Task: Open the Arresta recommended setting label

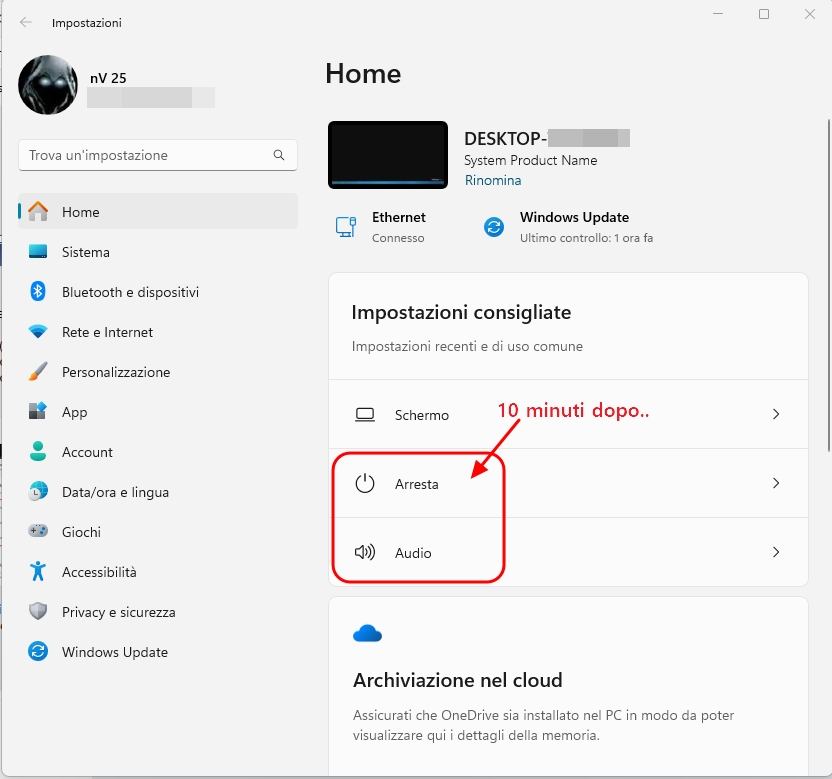Action: [x=417, y=484]
